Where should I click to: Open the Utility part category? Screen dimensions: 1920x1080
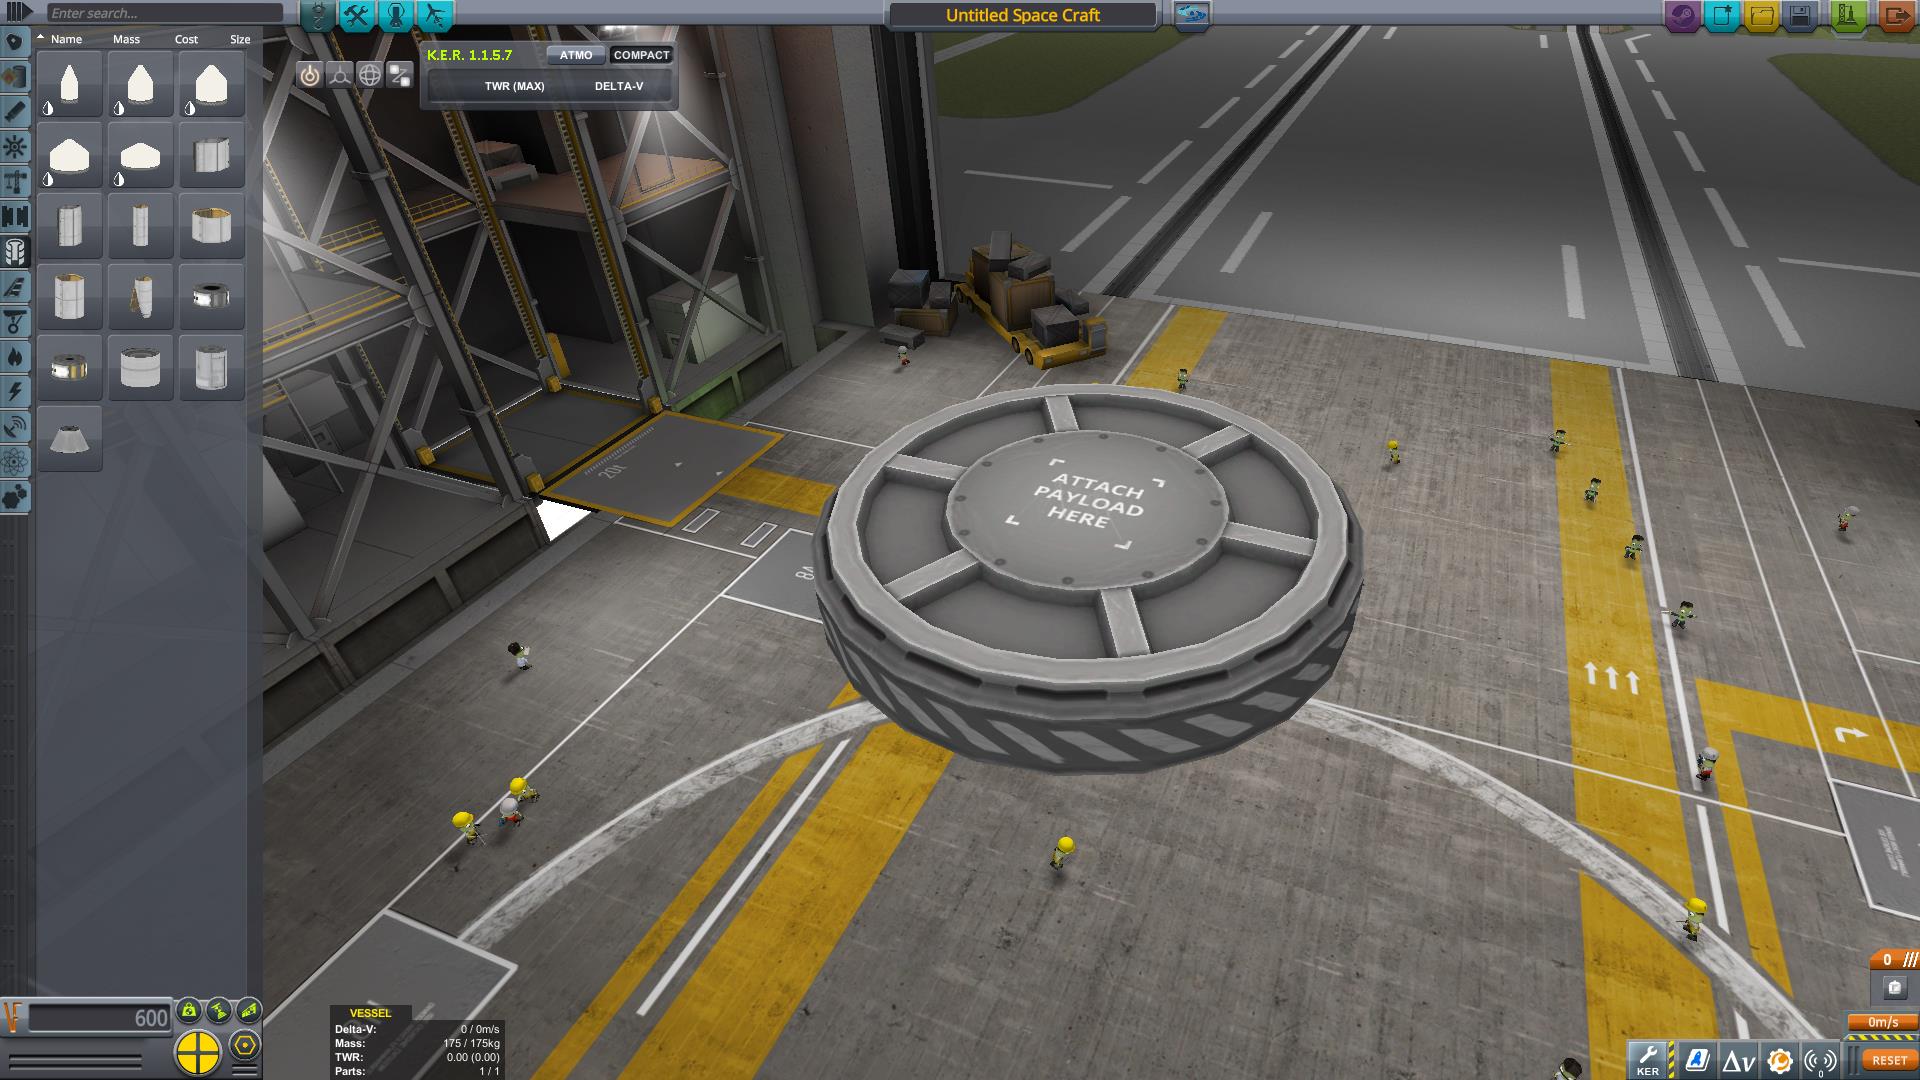click(15, 497)
